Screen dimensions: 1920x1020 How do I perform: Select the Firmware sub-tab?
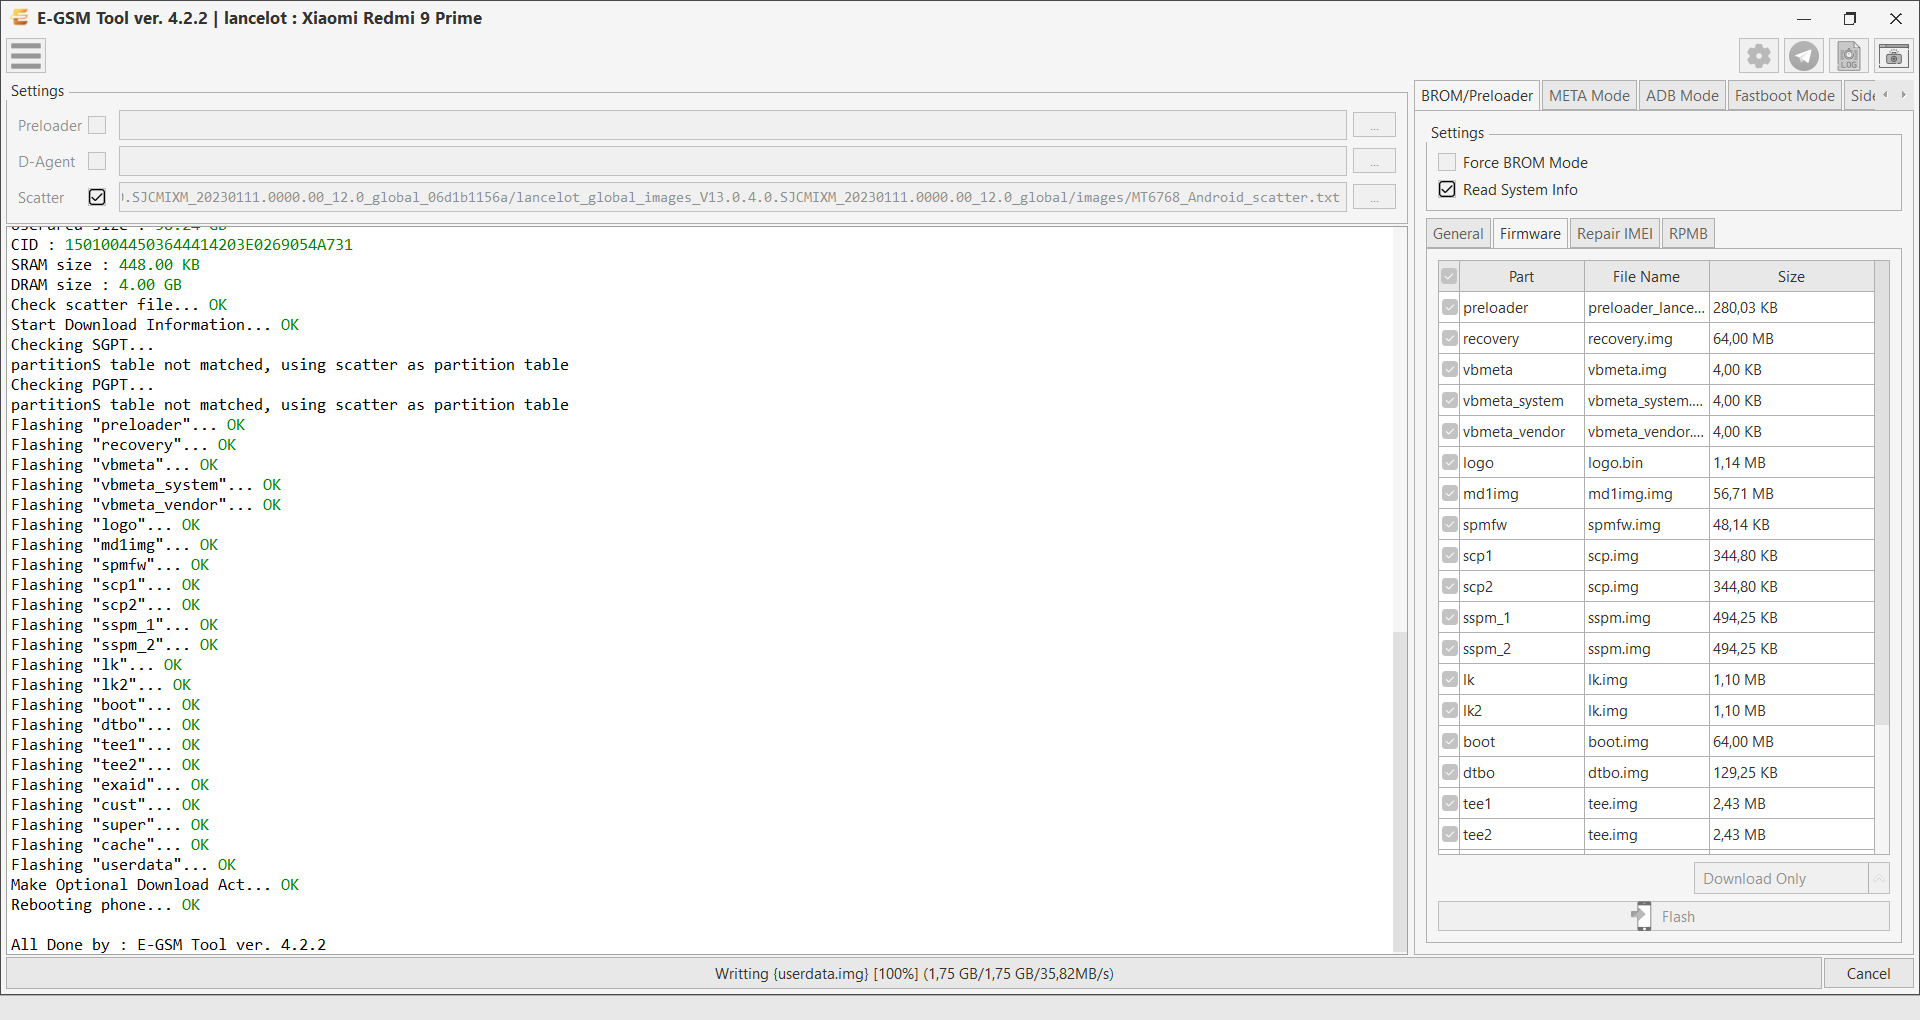[1530, 233]
